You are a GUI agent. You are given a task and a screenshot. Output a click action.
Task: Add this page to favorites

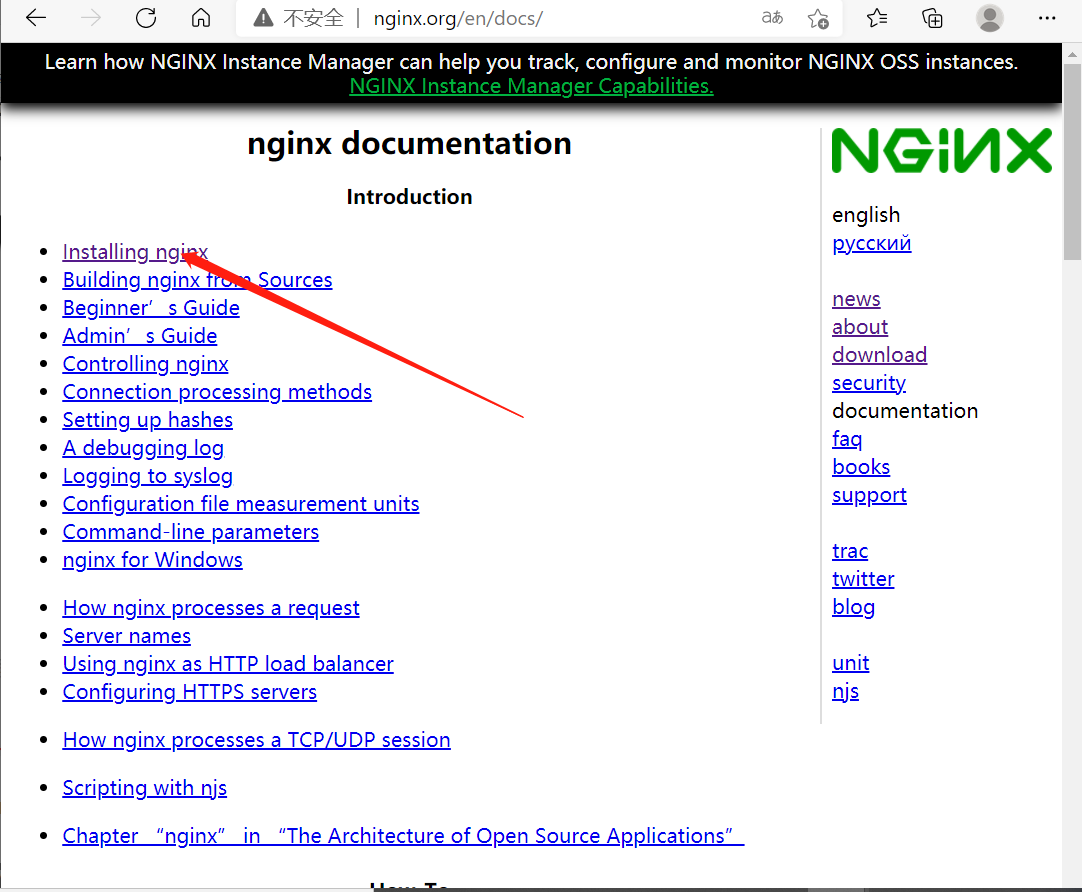click(x=820, y=18)
